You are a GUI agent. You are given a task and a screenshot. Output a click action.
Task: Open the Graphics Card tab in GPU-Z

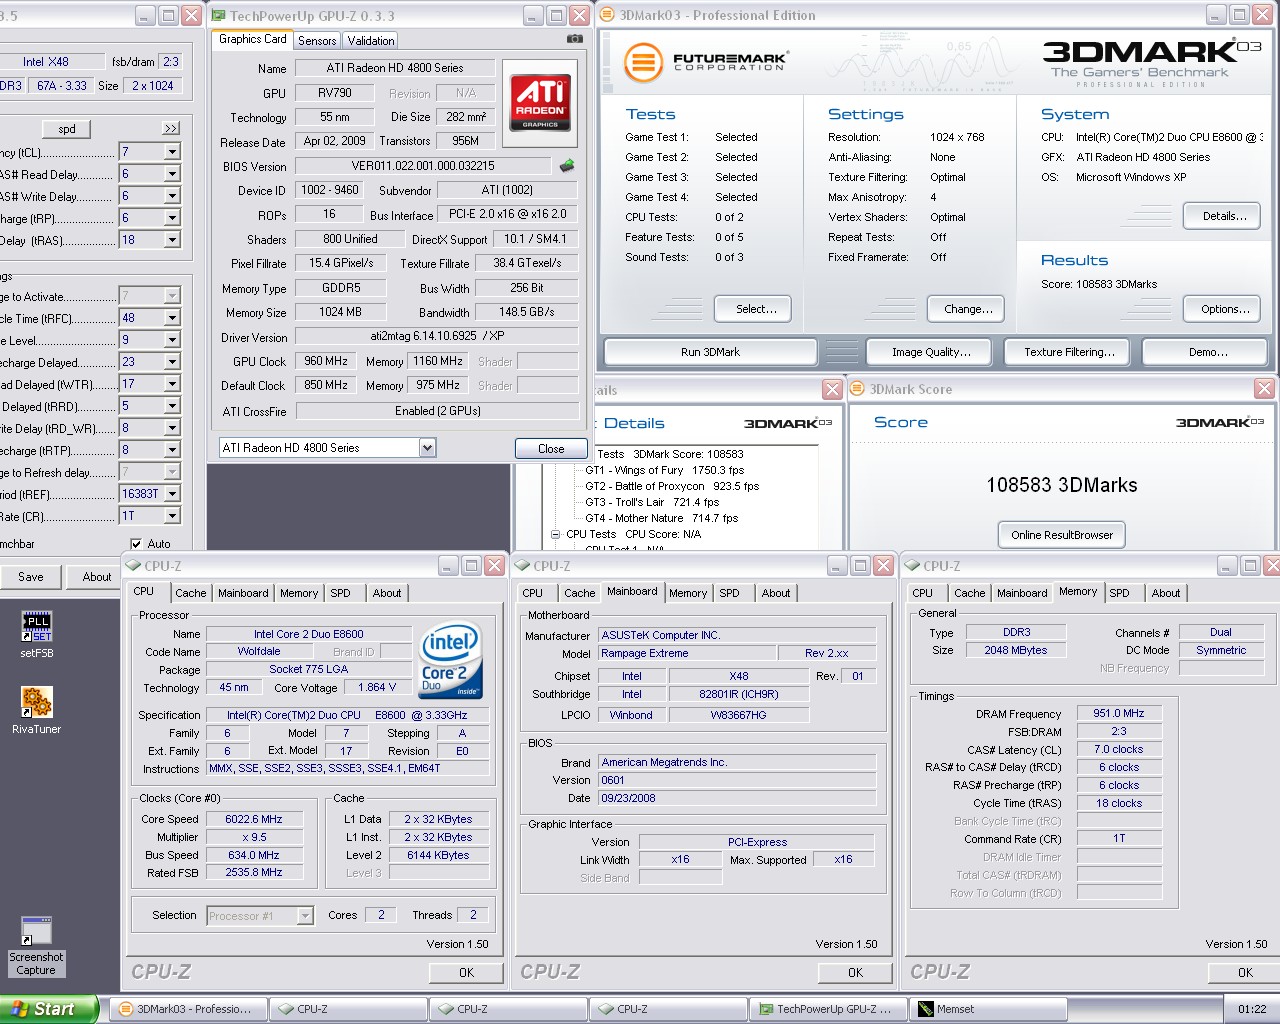[252, 39]
